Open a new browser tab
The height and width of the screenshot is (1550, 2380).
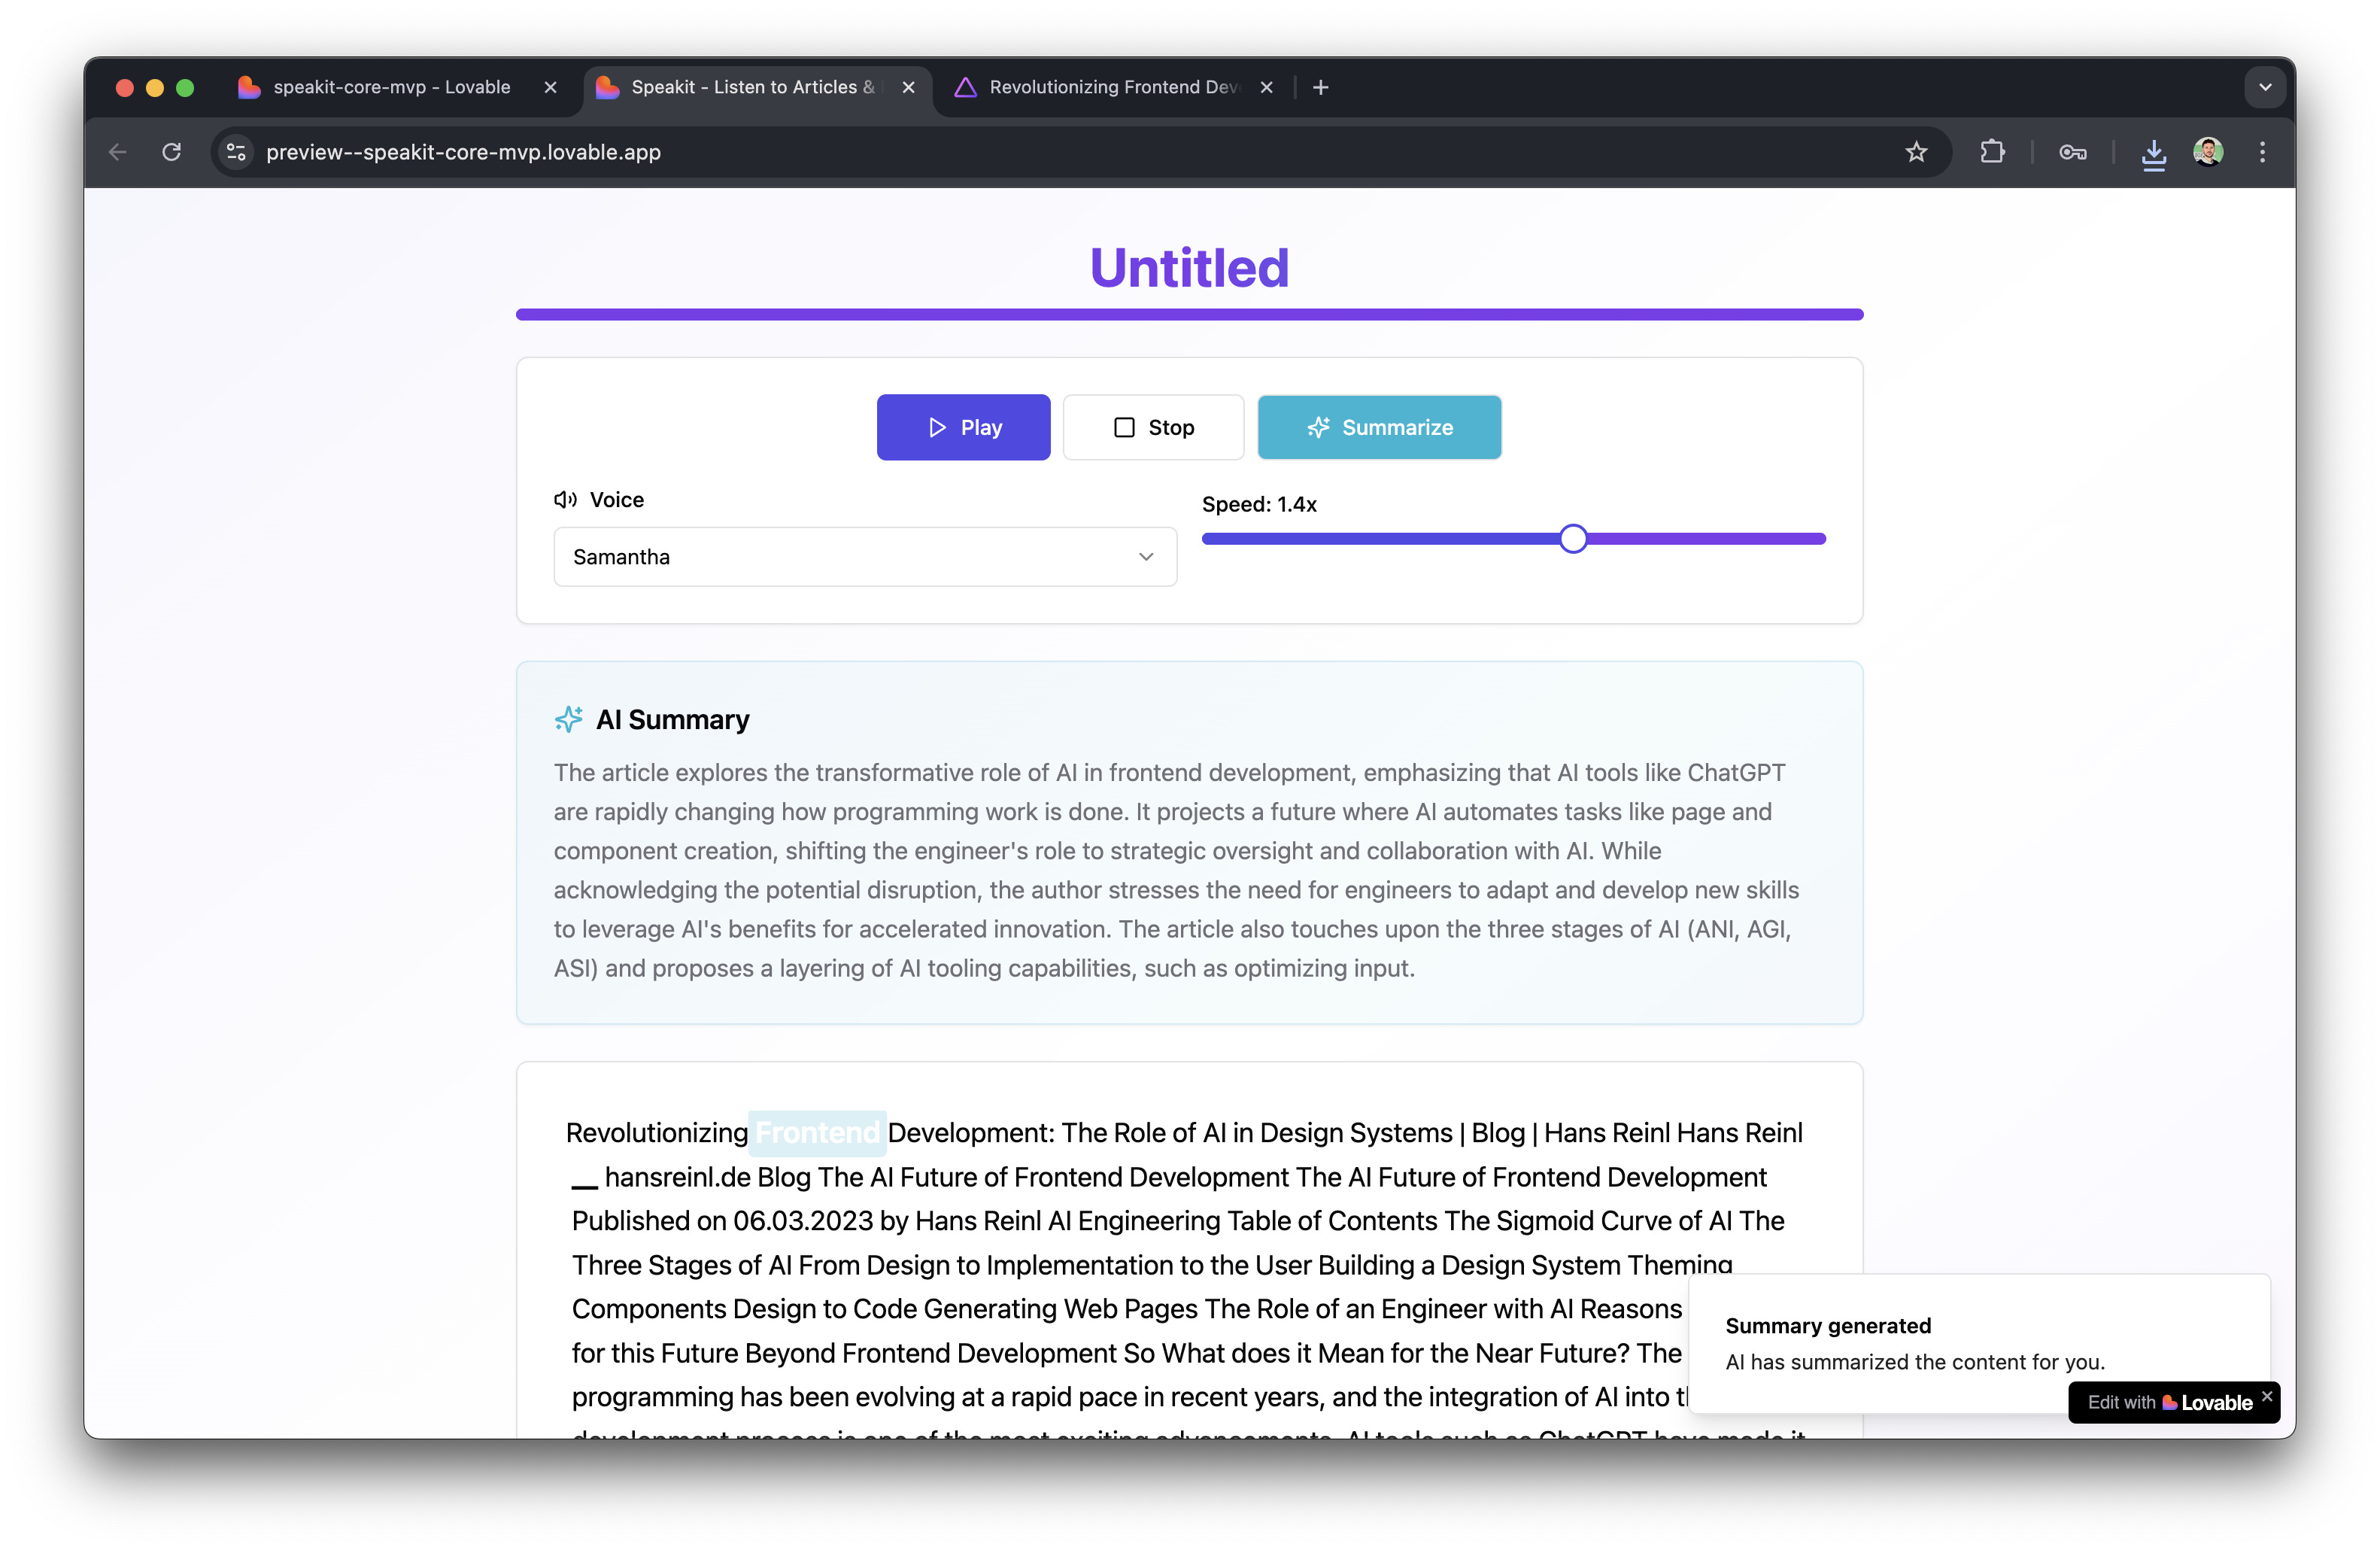pos(1320,88)
